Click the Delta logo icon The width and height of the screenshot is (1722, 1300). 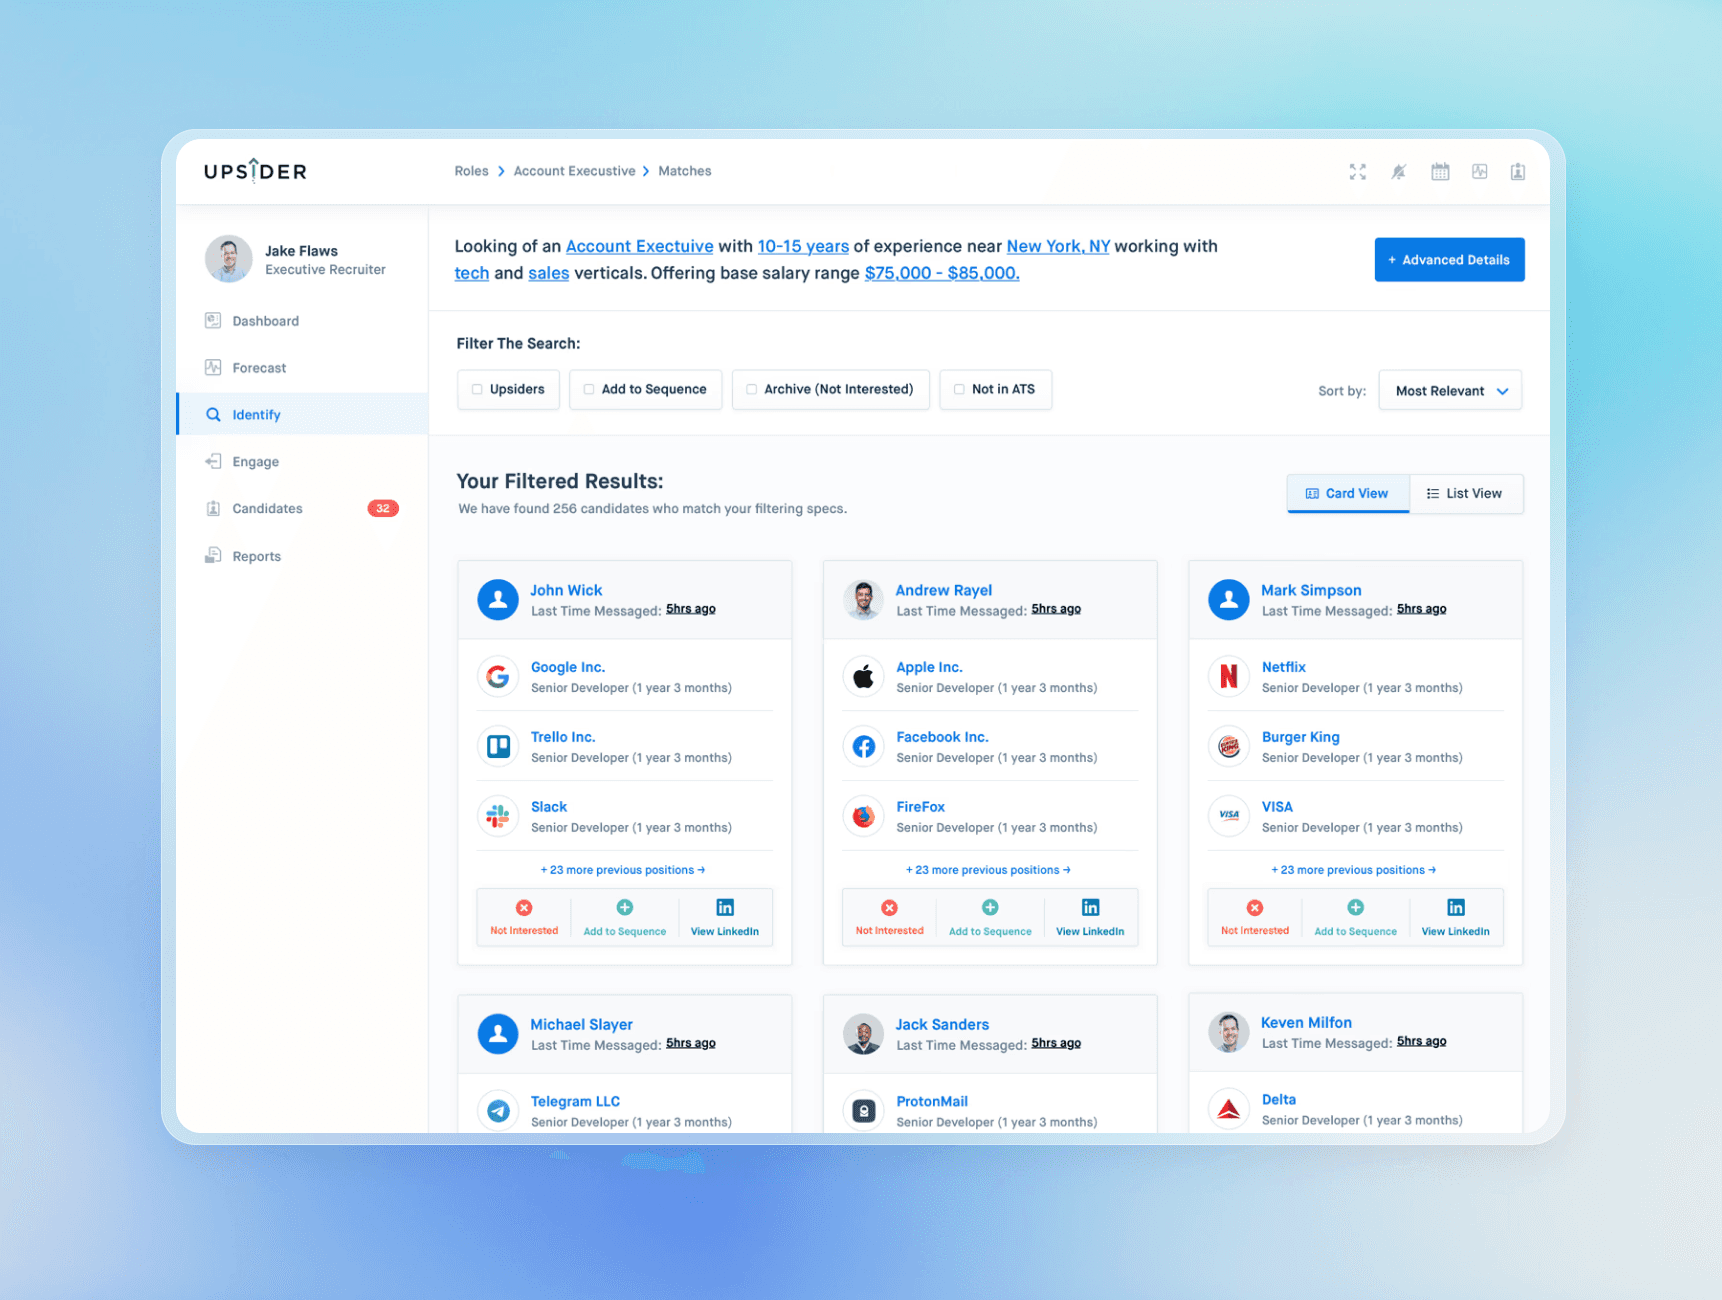(x=1229, y=1109)
